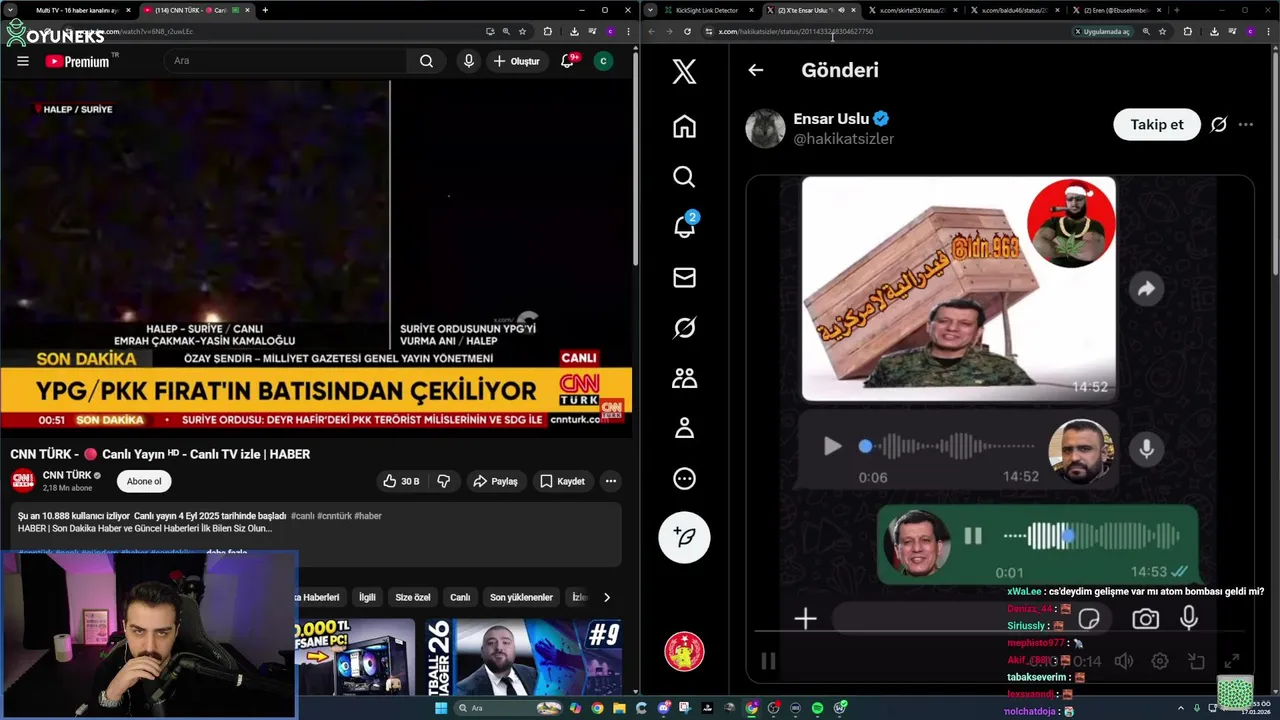
Task: Switch to the KickSight Link Detector tab
Action: pos(706,10)
